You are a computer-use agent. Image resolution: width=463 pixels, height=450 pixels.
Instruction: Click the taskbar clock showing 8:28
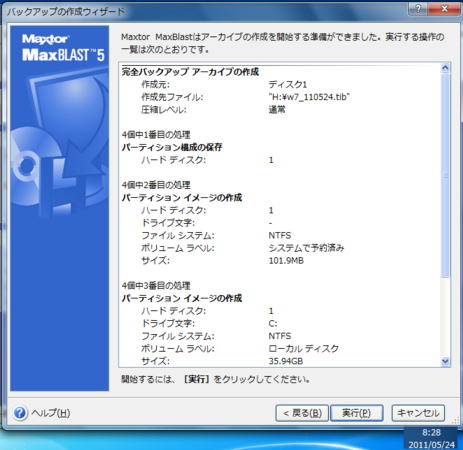click(x=431, y=433)
